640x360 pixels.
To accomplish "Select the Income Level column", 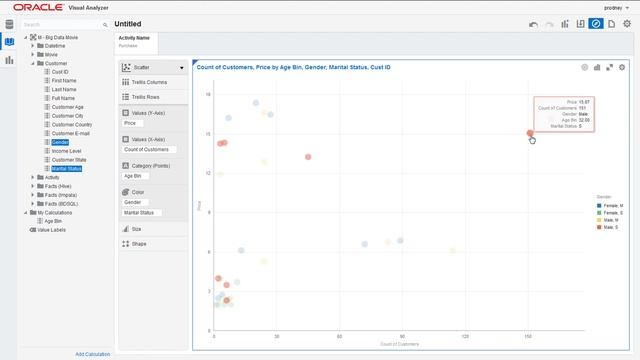I will point(67,151).
